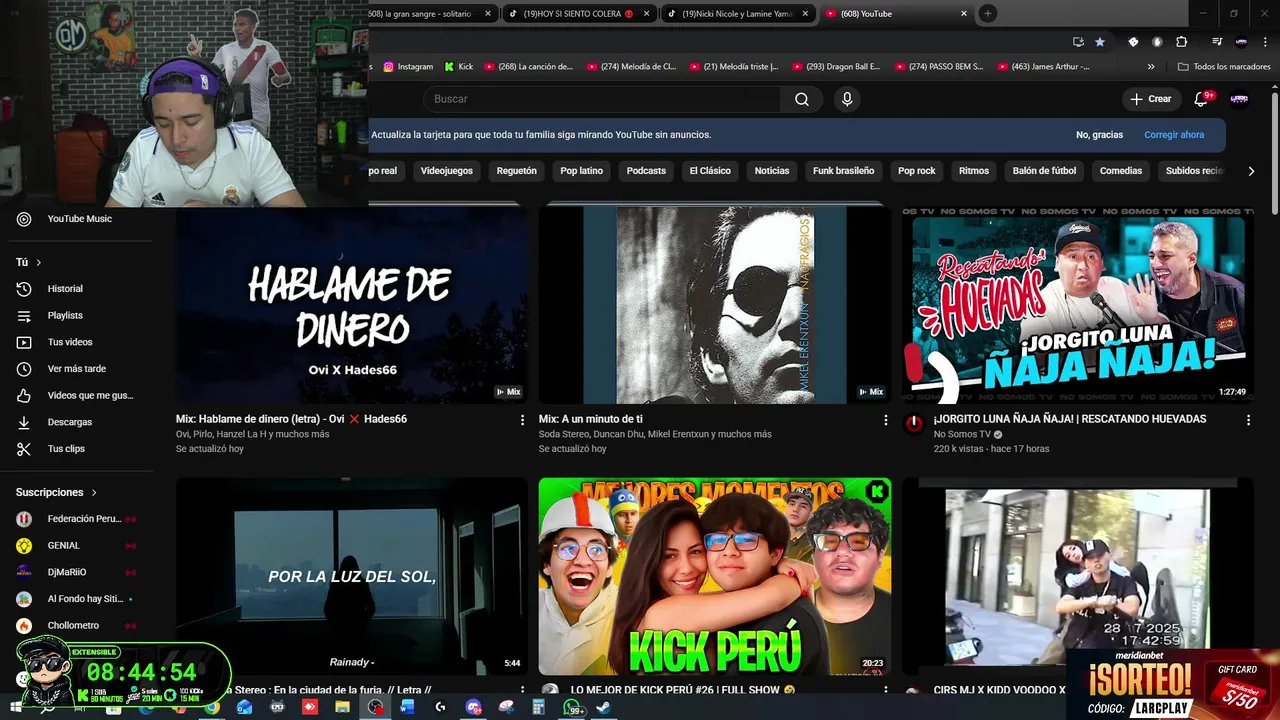This screenshot has height=720, width=1280.
Task: Open options for Jorgito Luna video
Action: click(x=1248, y=420)
